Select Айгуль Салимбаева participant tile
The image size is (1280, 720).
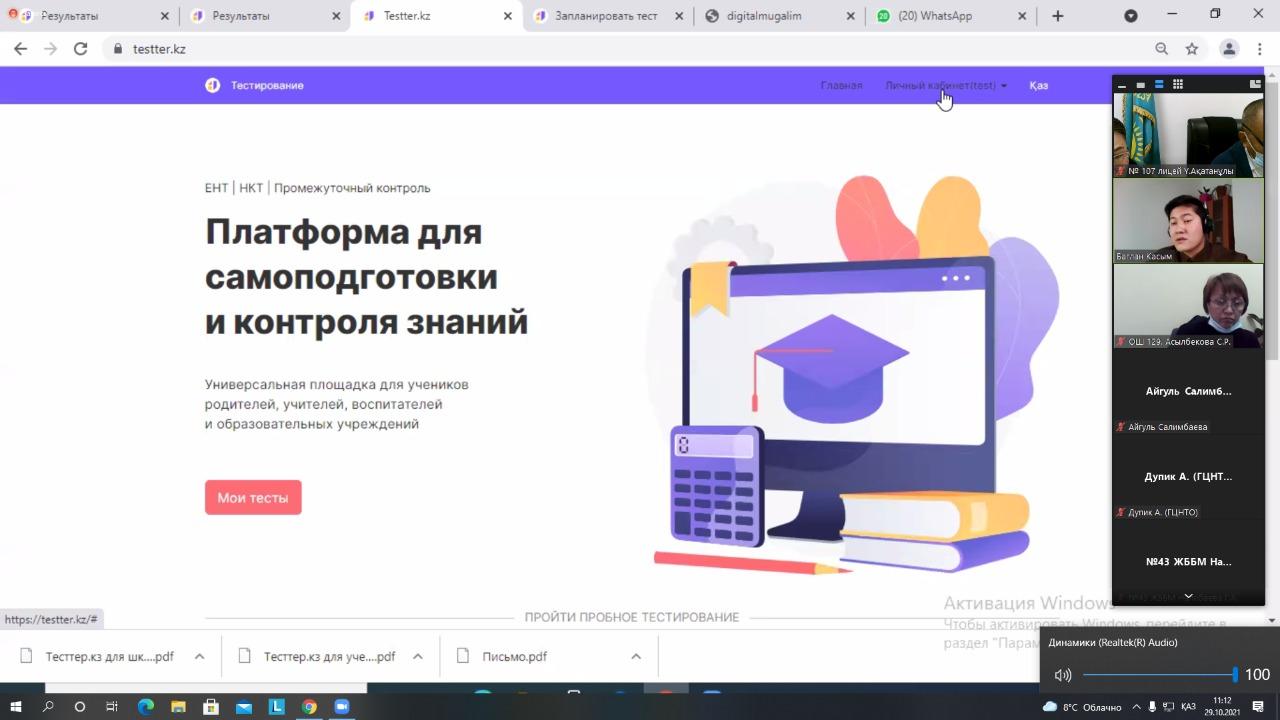tap(1188, 392)
